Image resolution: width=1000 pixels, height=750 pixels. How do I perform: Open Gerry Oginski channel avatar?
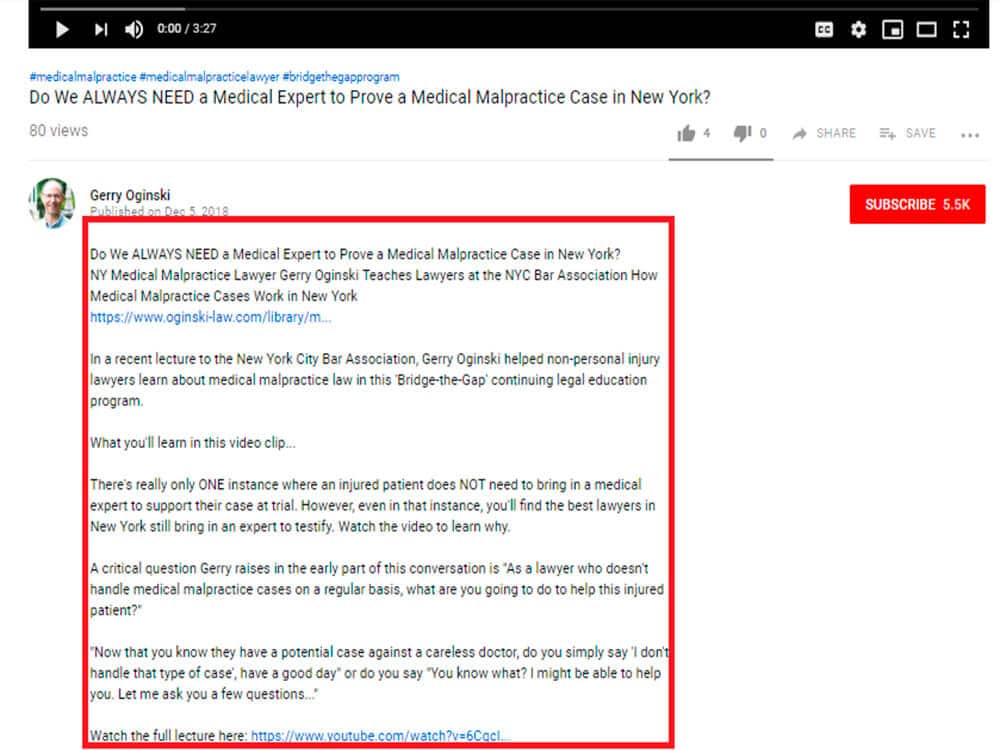point(52,202)
